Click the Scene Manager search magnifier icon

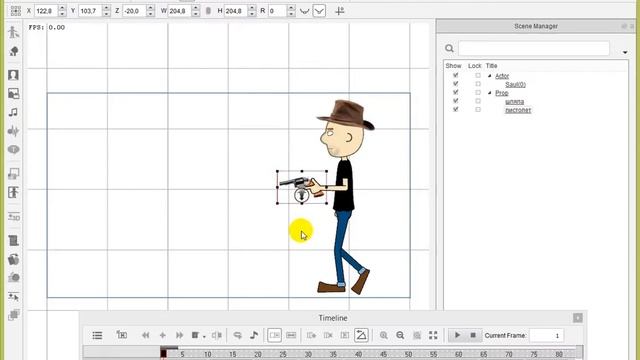click(x=449, y=49)
